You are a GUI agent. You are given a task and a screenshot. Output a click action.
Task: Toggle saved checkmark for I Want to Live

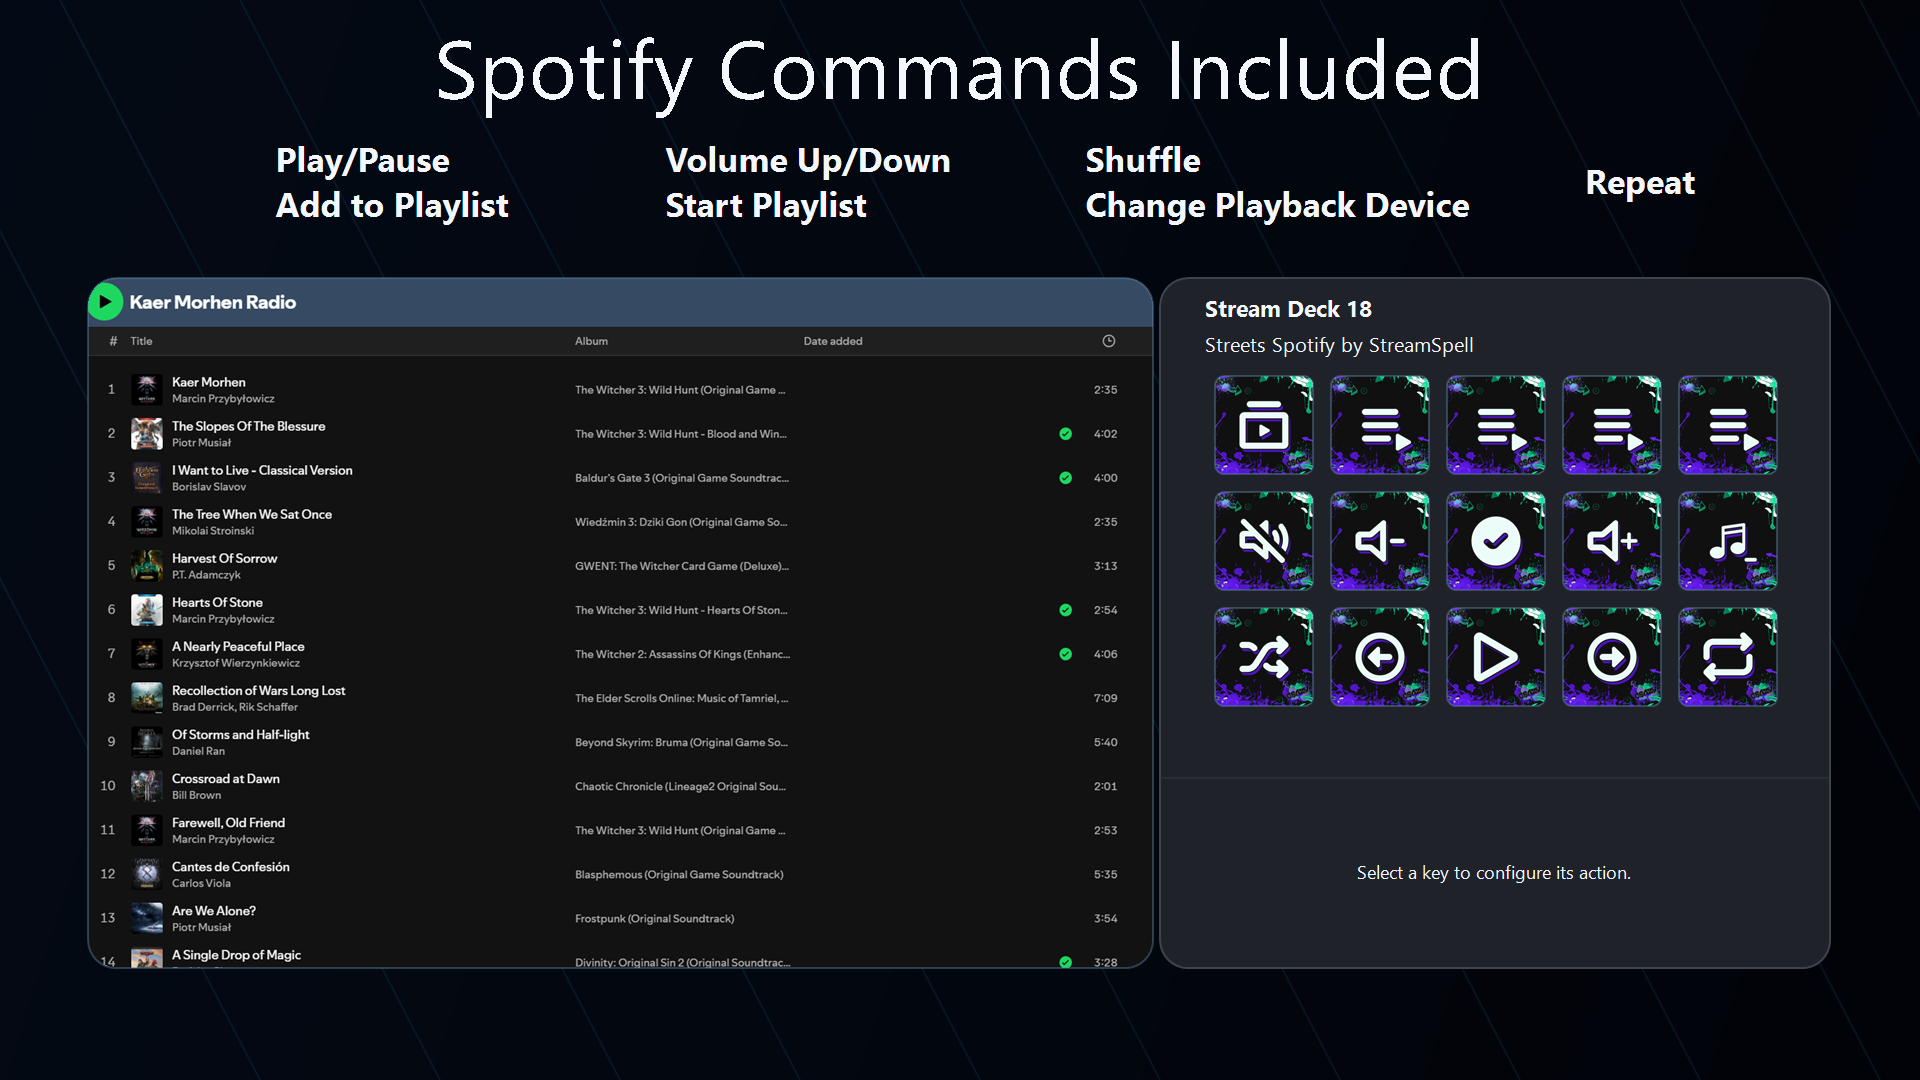(x=1066, y=478)
